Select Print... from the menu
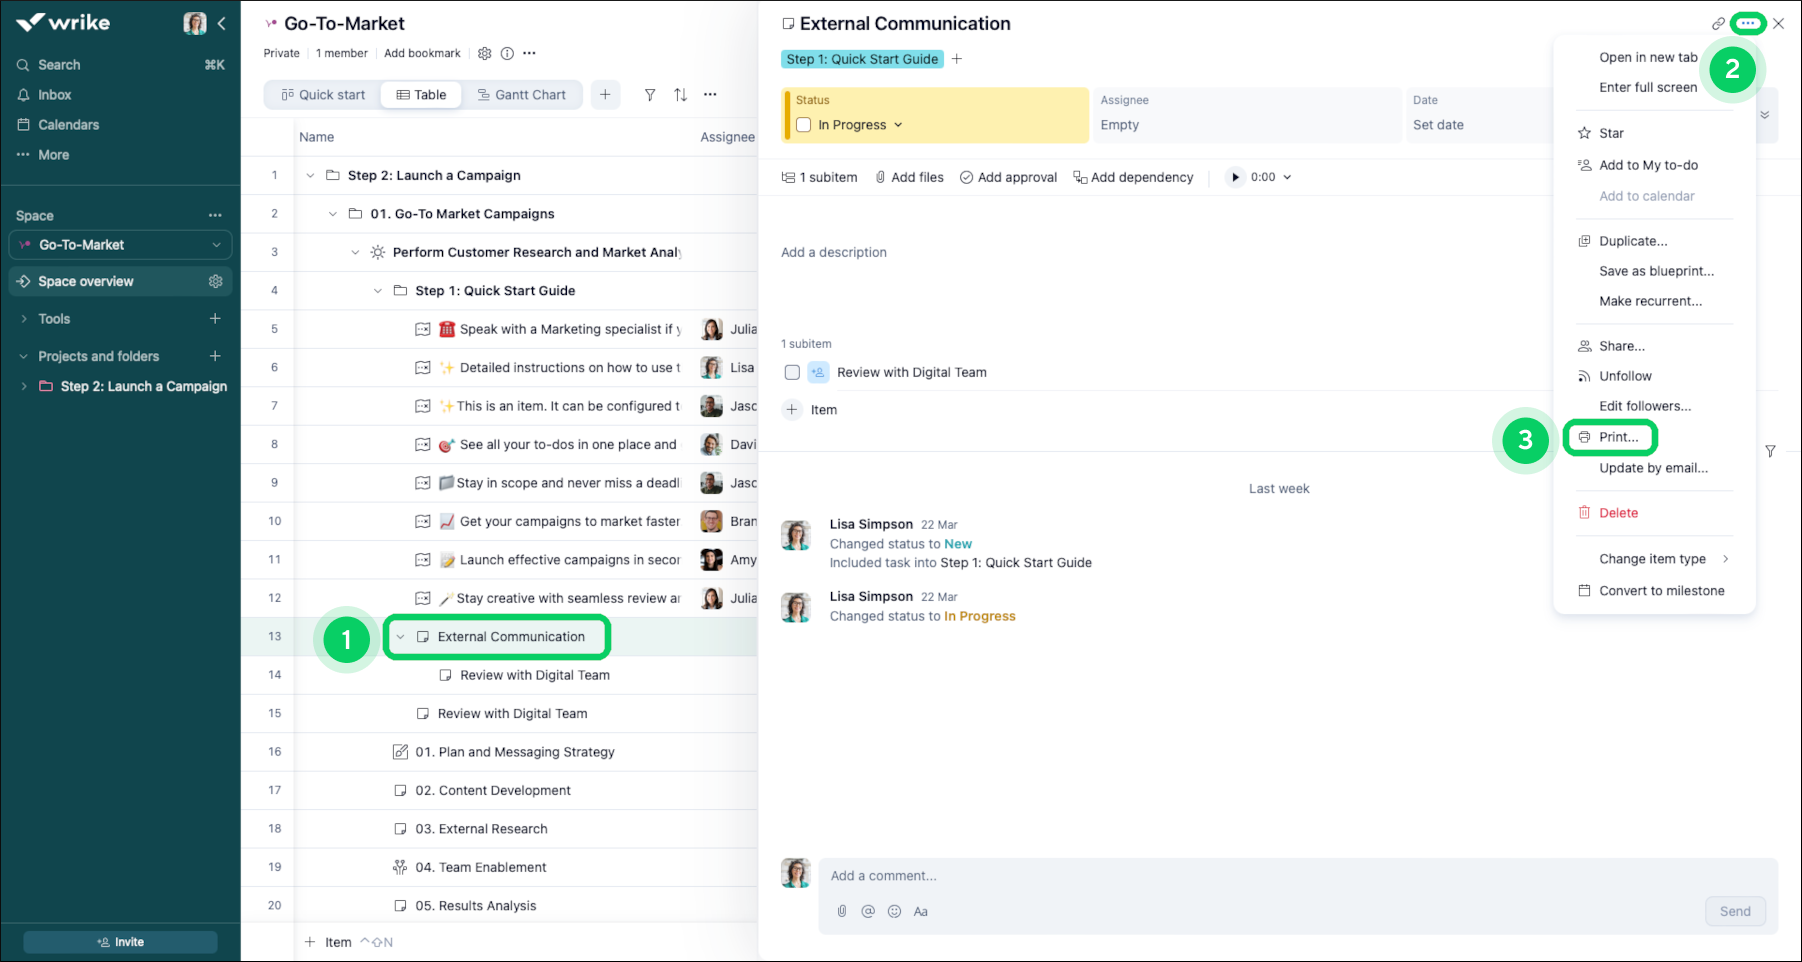Image resolution: width=1802 pixels, height=962 pixels. point(1610,437)
